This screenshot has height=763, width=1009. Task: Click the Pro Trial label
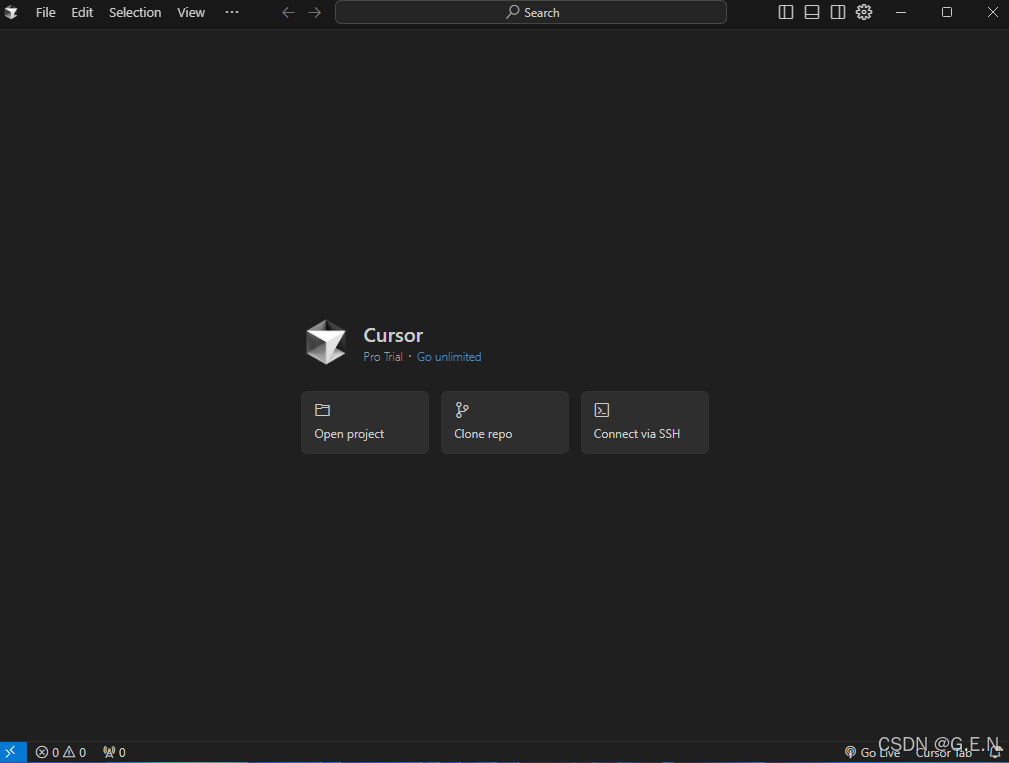[x=382, y=357]
